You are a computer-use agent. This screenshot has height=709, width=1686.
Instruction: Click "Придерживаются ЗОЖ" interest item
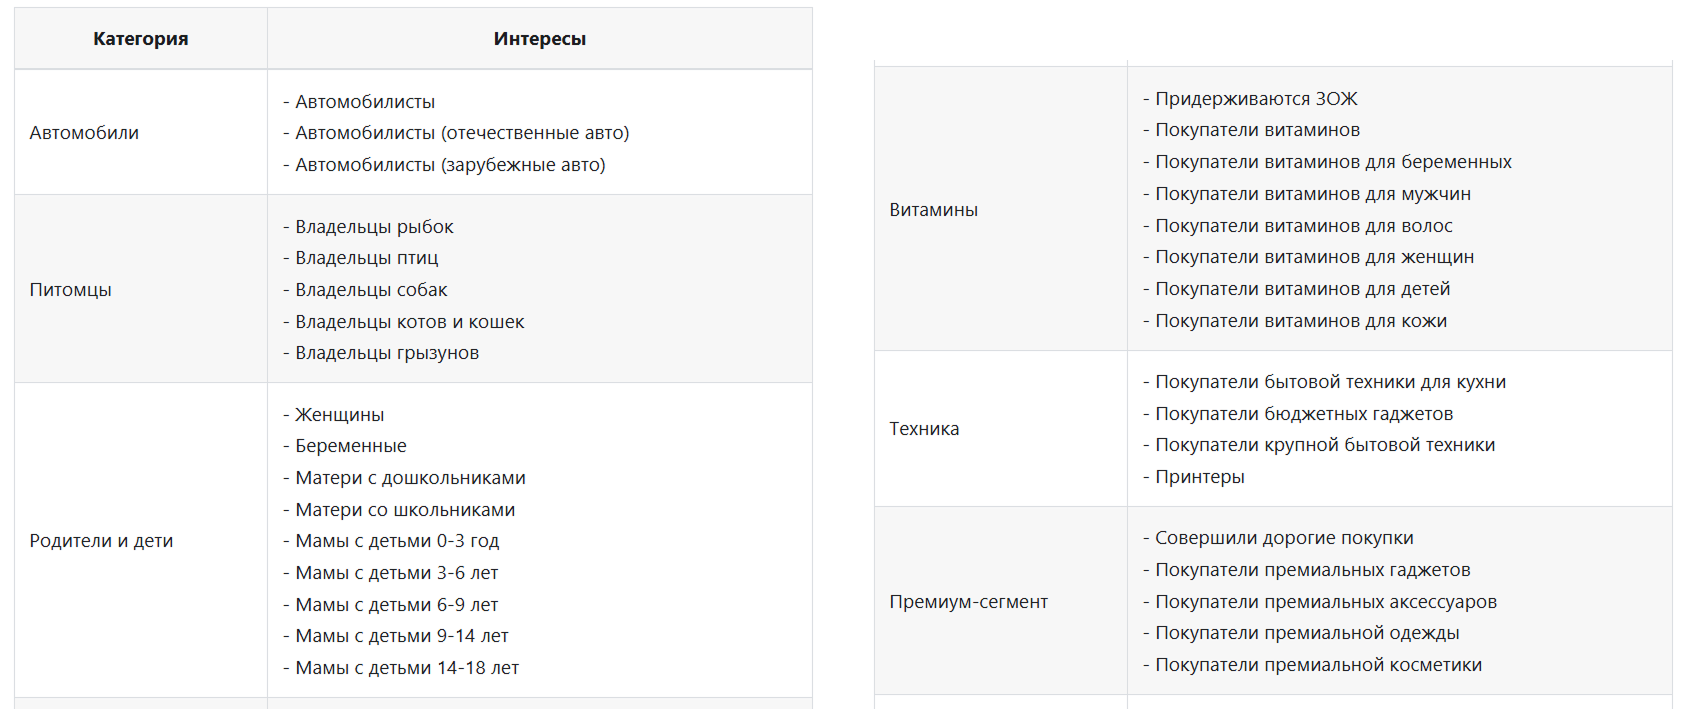tap(1256, 99)
